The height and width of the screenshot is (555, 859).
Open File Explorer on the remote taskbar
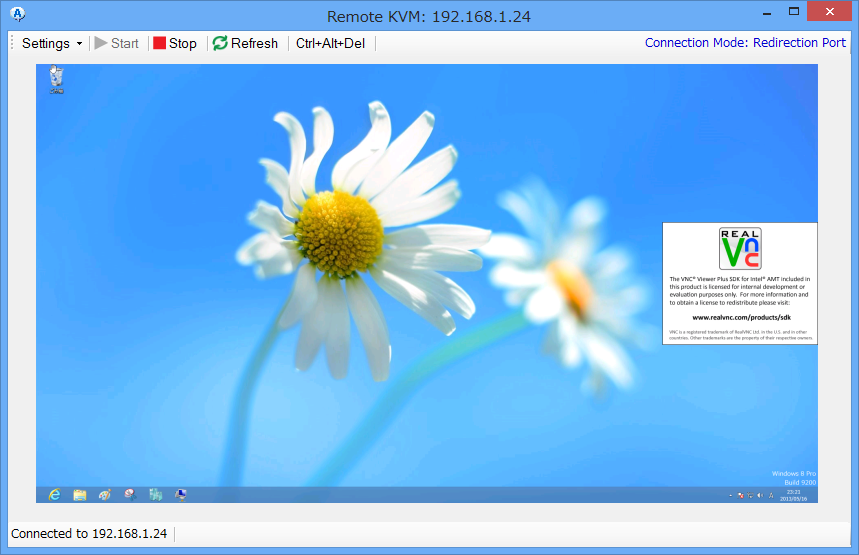click(x=80, y=495)
